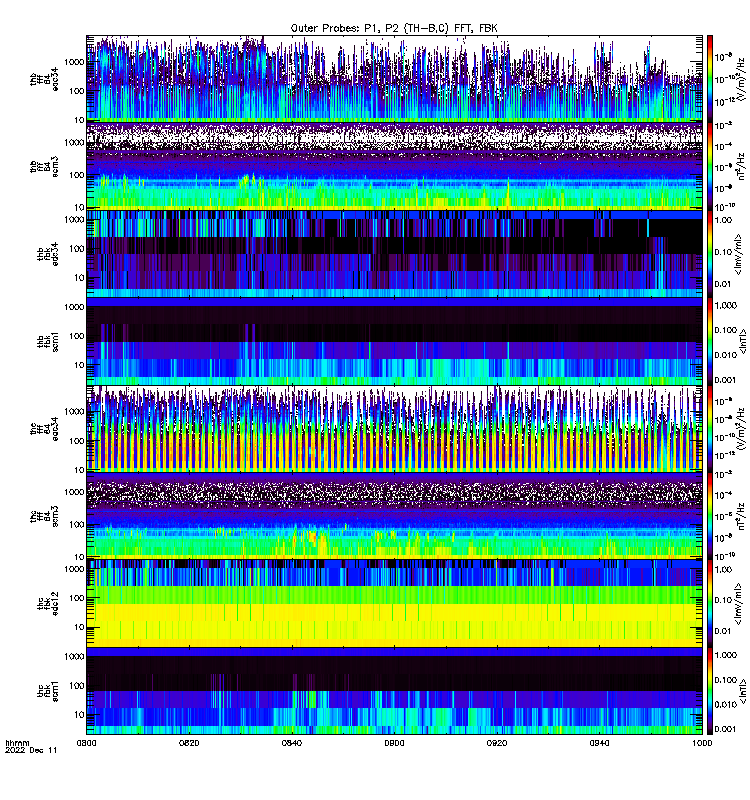Click the thb fff eac34 spectrogram panel
Viewport: 750px width, 800px height.
tap(394, 79)
